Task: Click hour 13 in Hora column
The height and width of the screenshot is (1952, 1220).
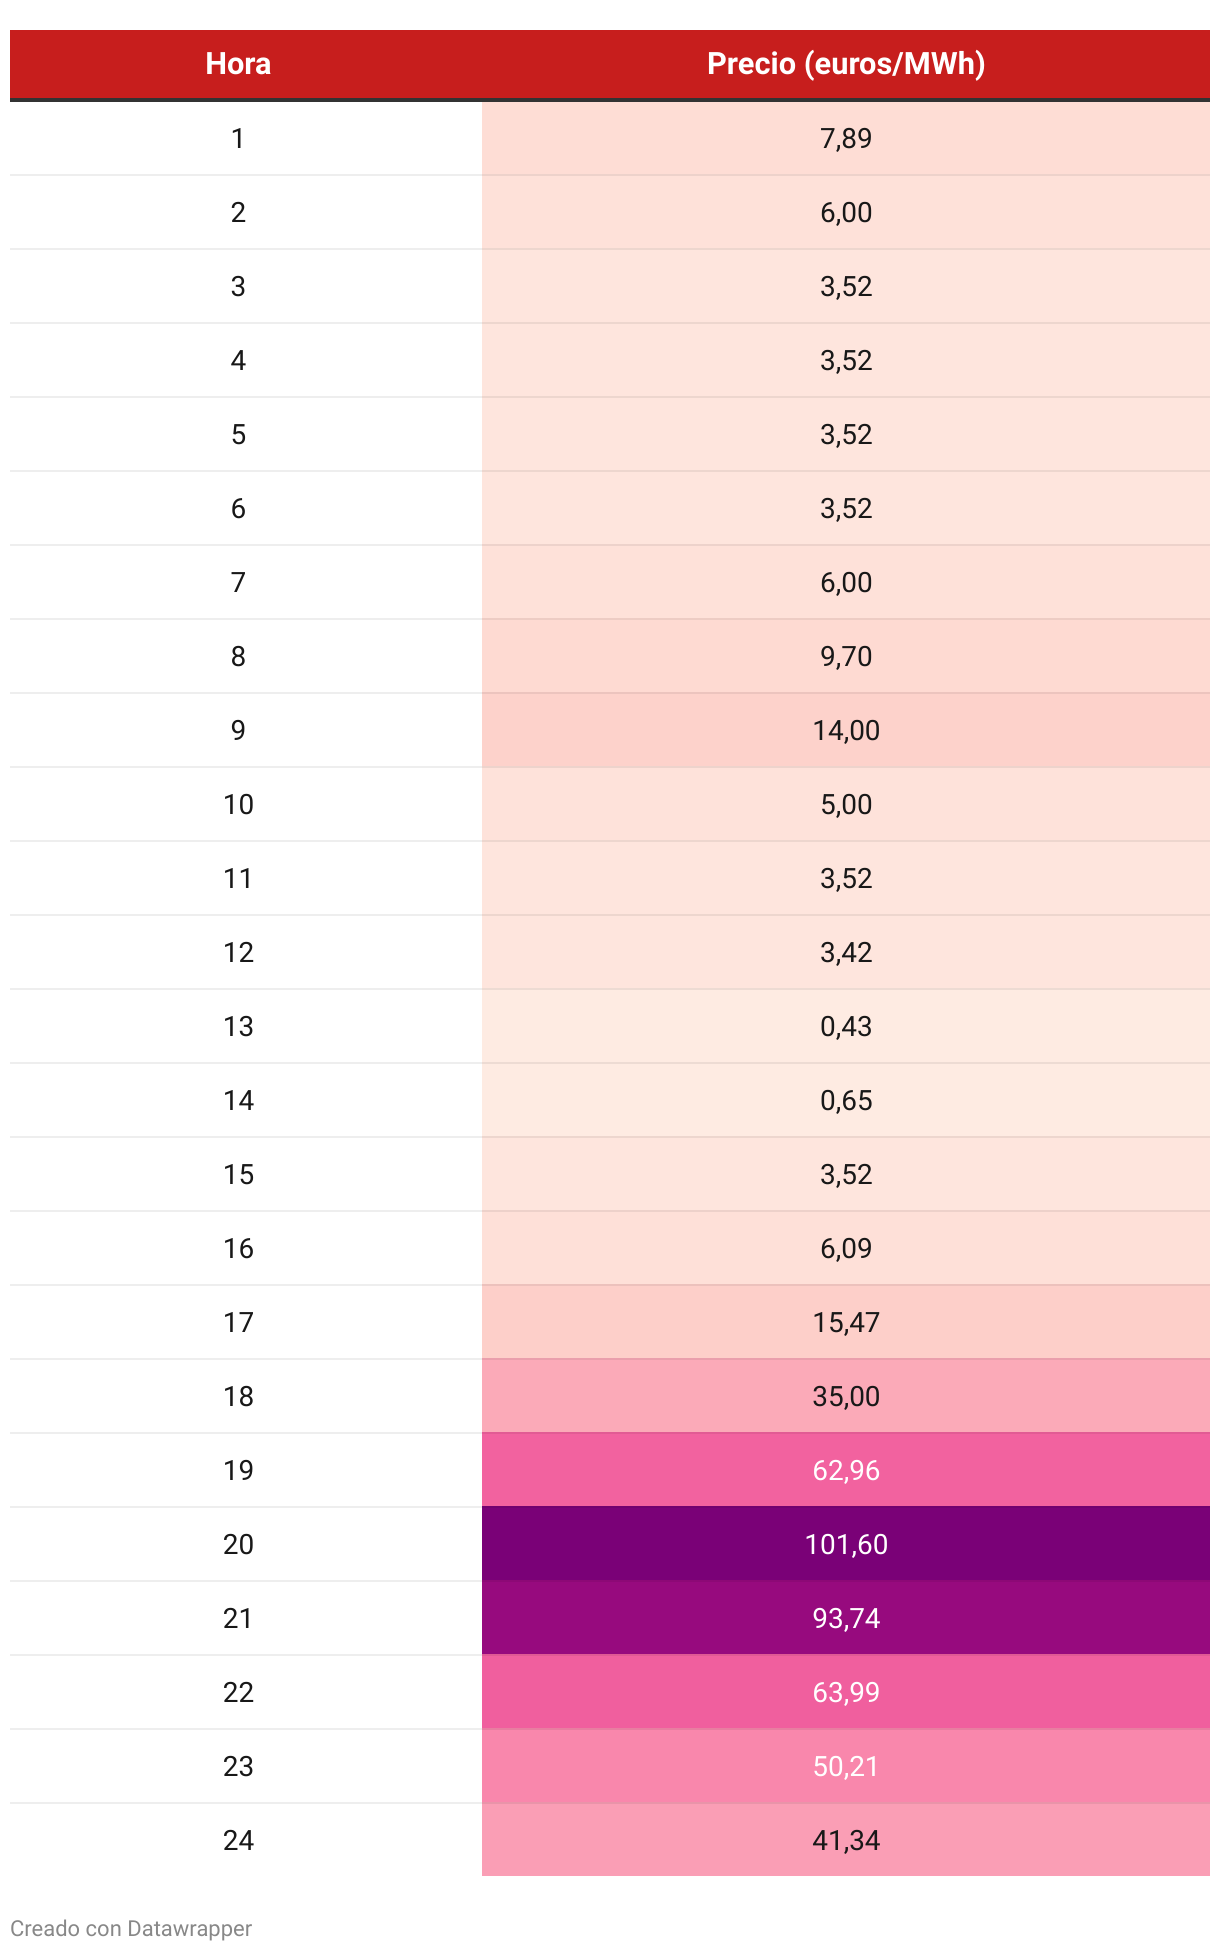Action: [x=238, y=1026]
